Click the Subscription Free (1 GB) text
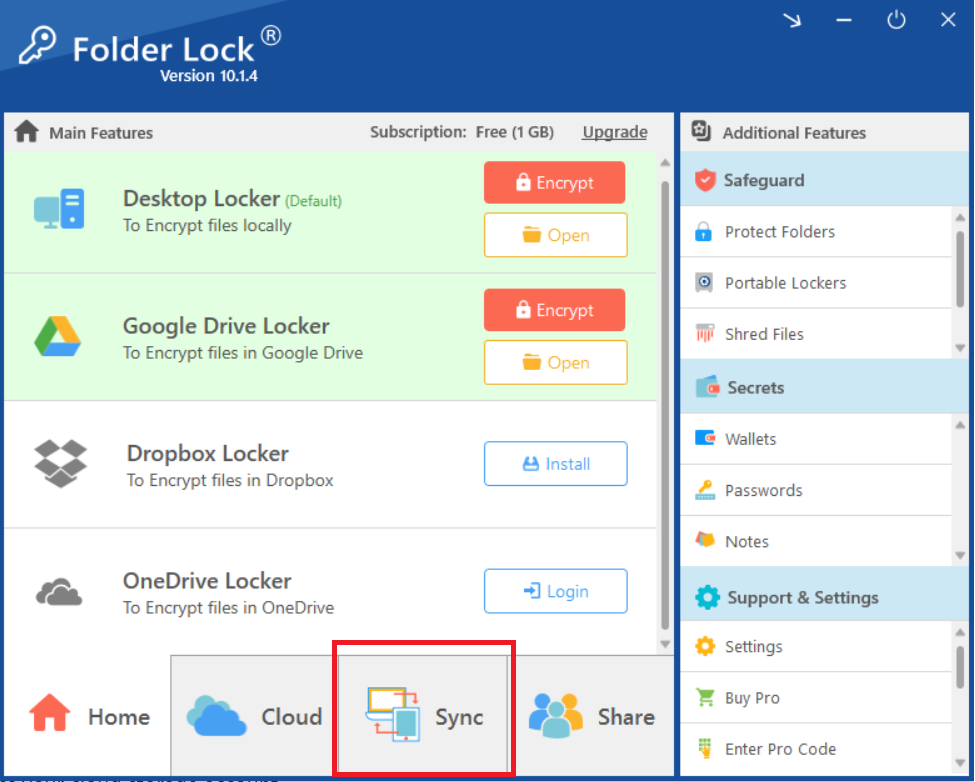The height and width of the screenshot is (782, 975). [461, 132]
